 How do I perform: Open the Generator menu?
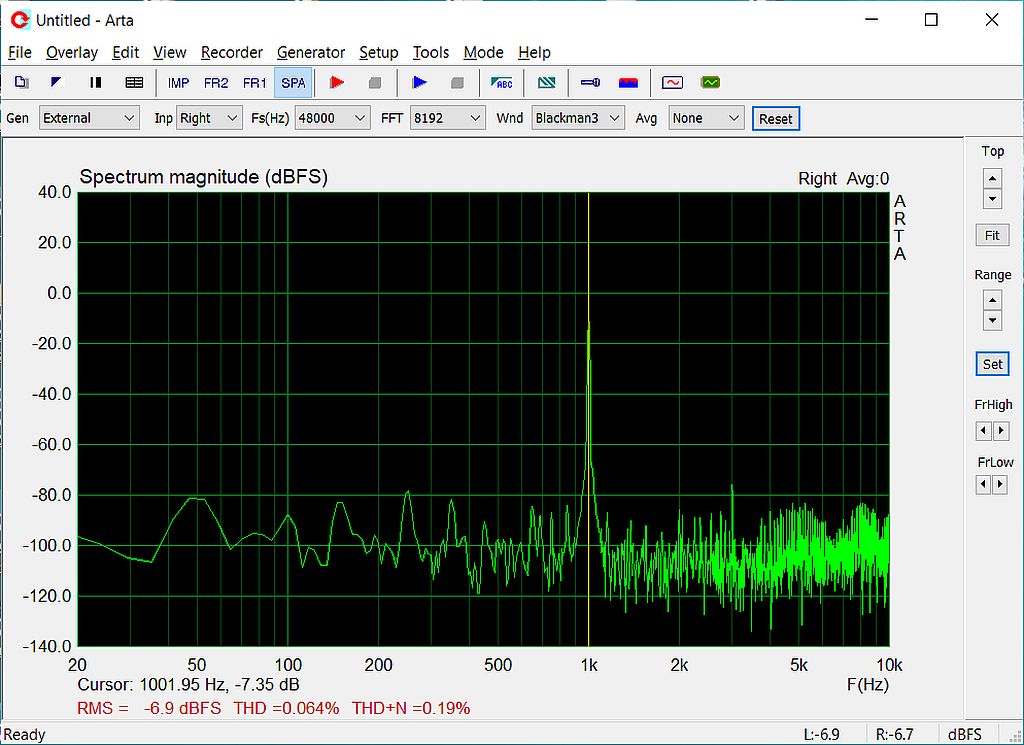(311, 52)
